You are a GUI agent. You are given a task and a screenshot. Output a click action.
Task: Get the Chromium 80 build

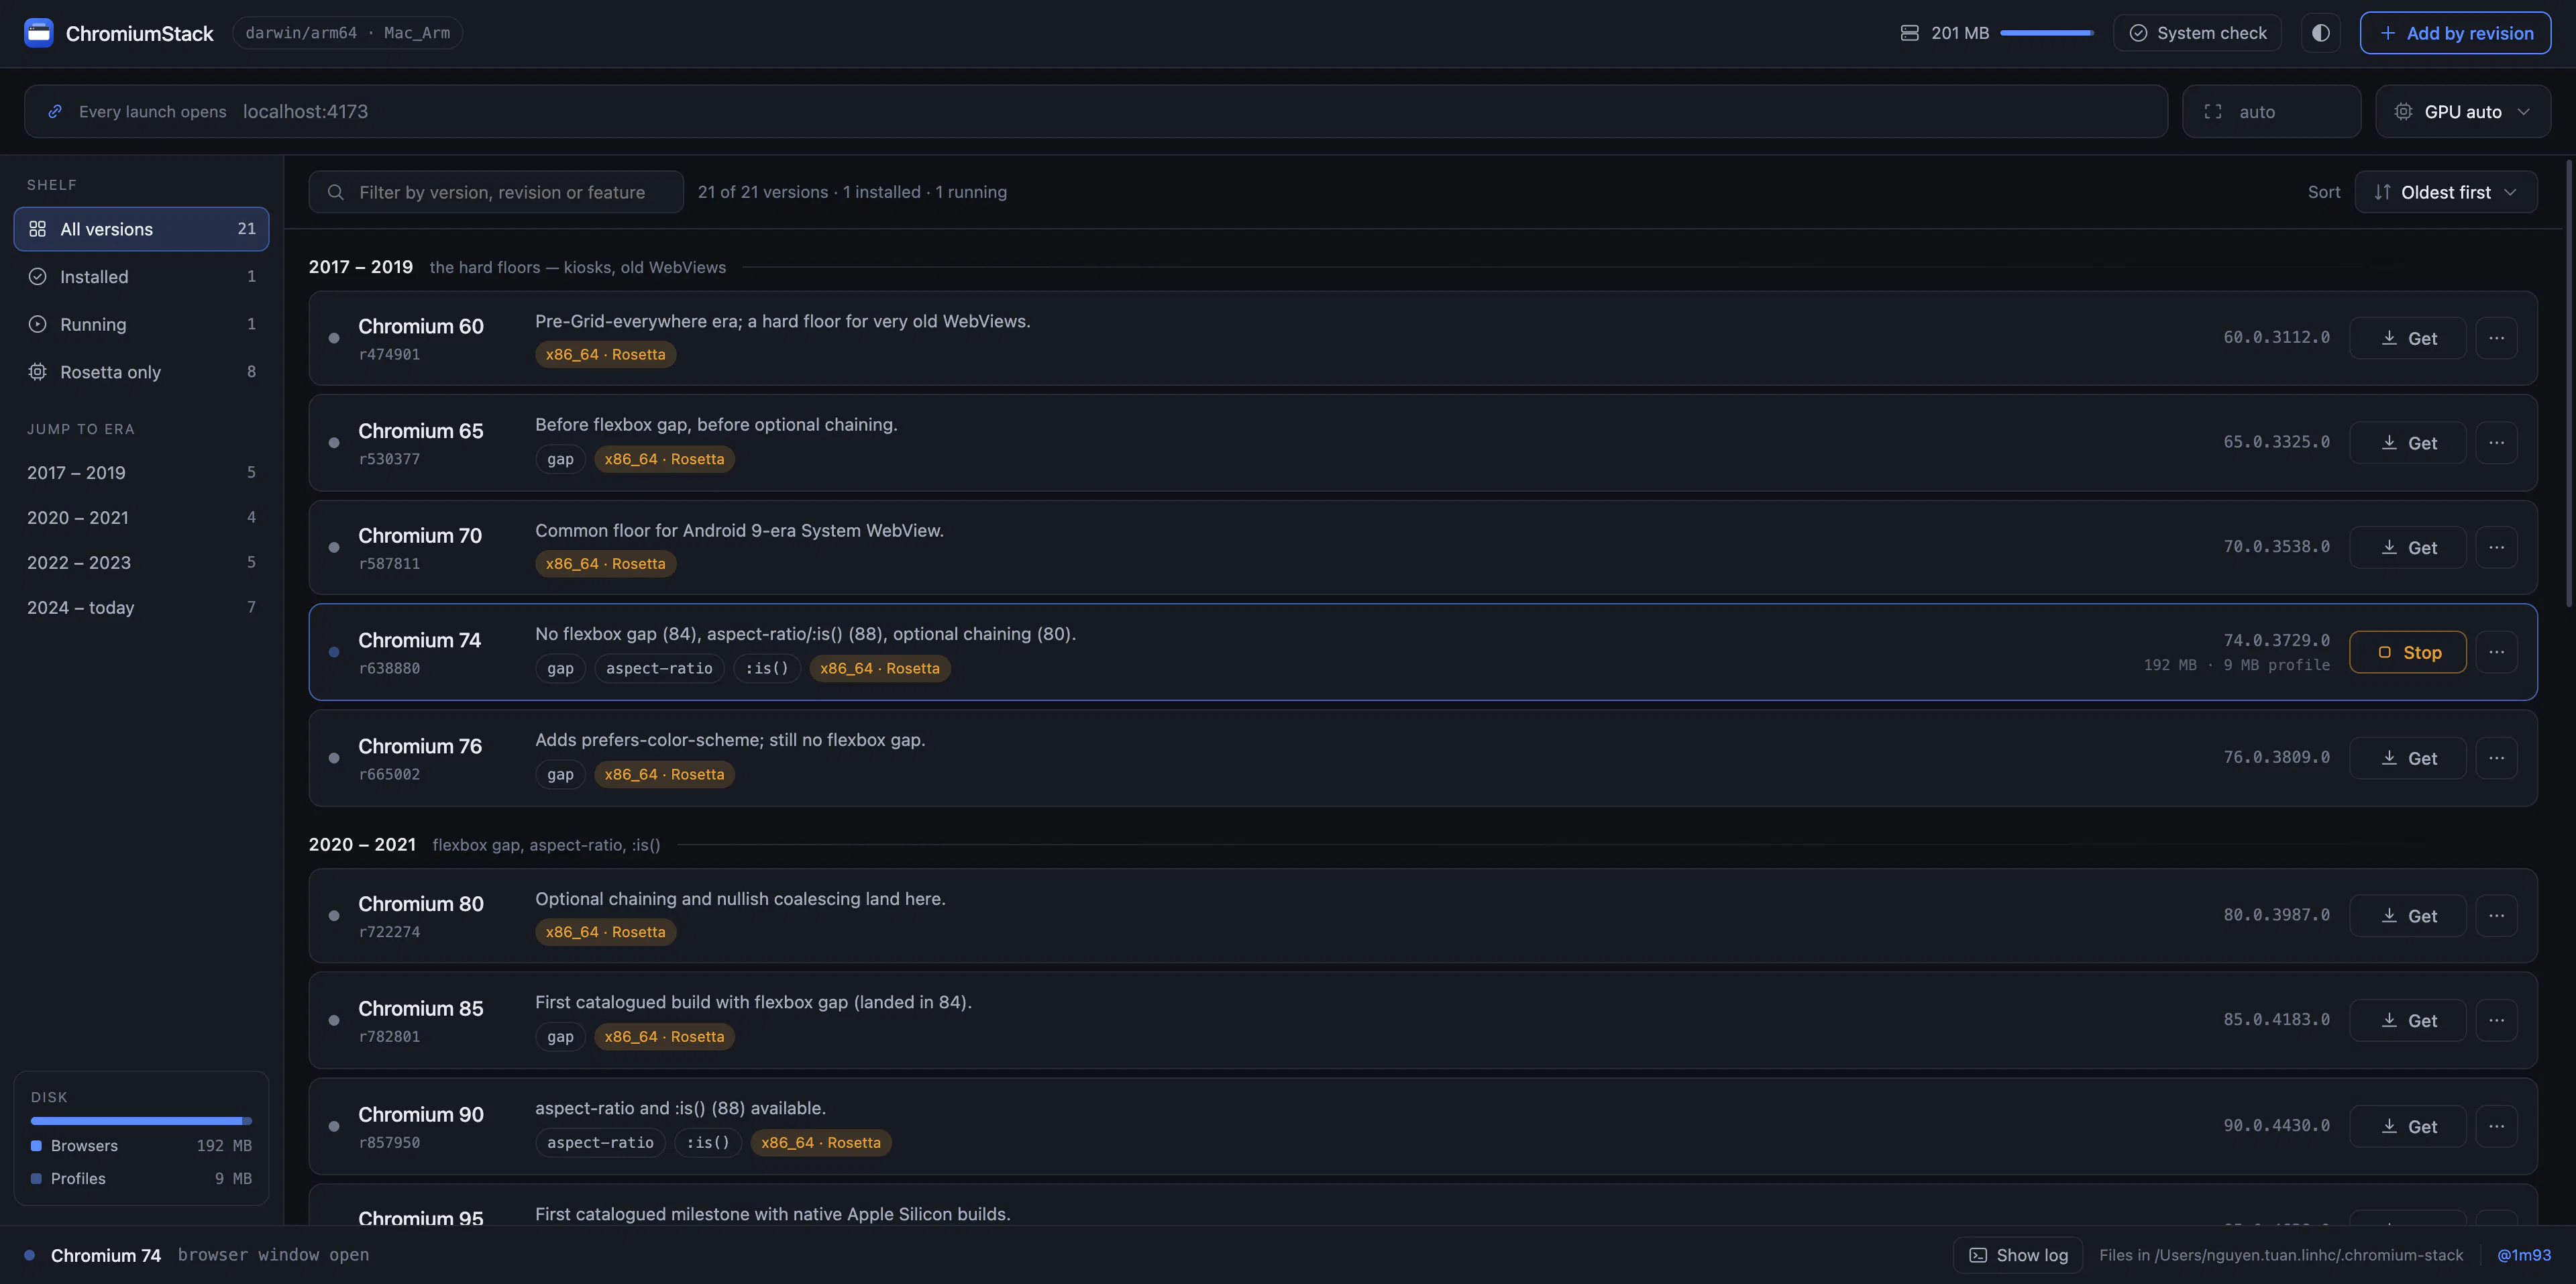tap(2407, 916)
